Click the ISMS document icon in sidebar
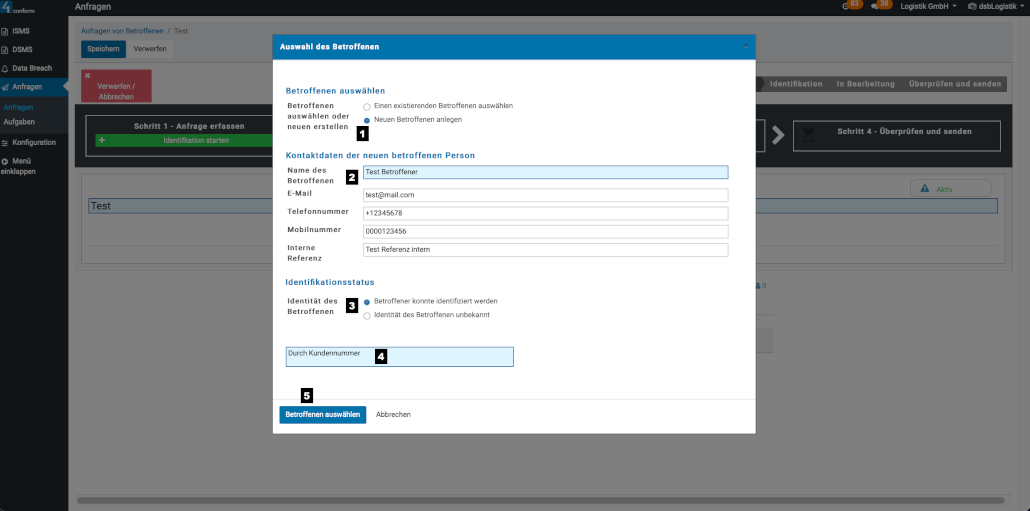1030x511 pixels. click(x=5, y=31)
